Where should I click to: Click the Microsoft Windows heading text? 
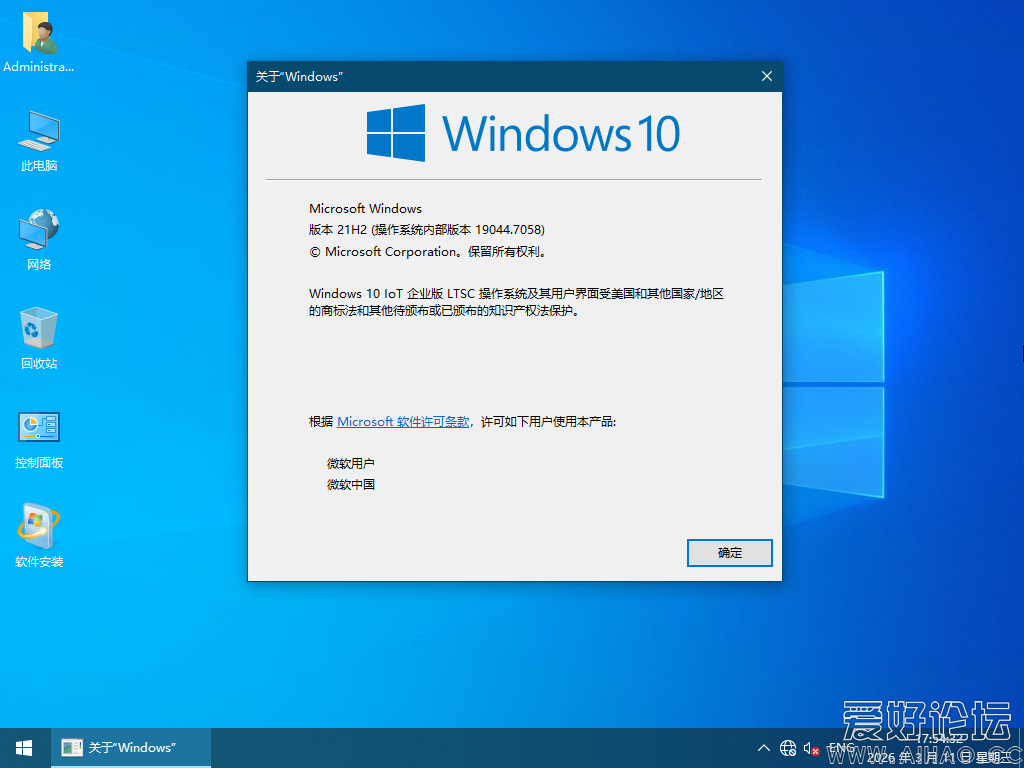point(365,209)
